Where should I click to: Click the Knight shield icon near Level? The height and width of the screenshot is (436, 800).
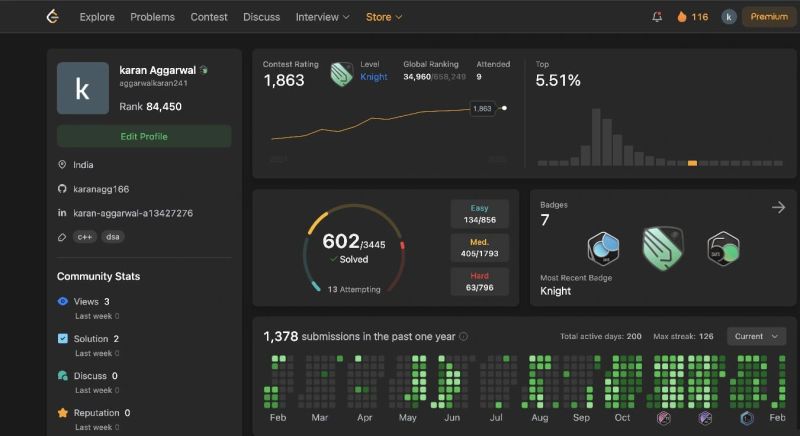(x=341, y=74)
